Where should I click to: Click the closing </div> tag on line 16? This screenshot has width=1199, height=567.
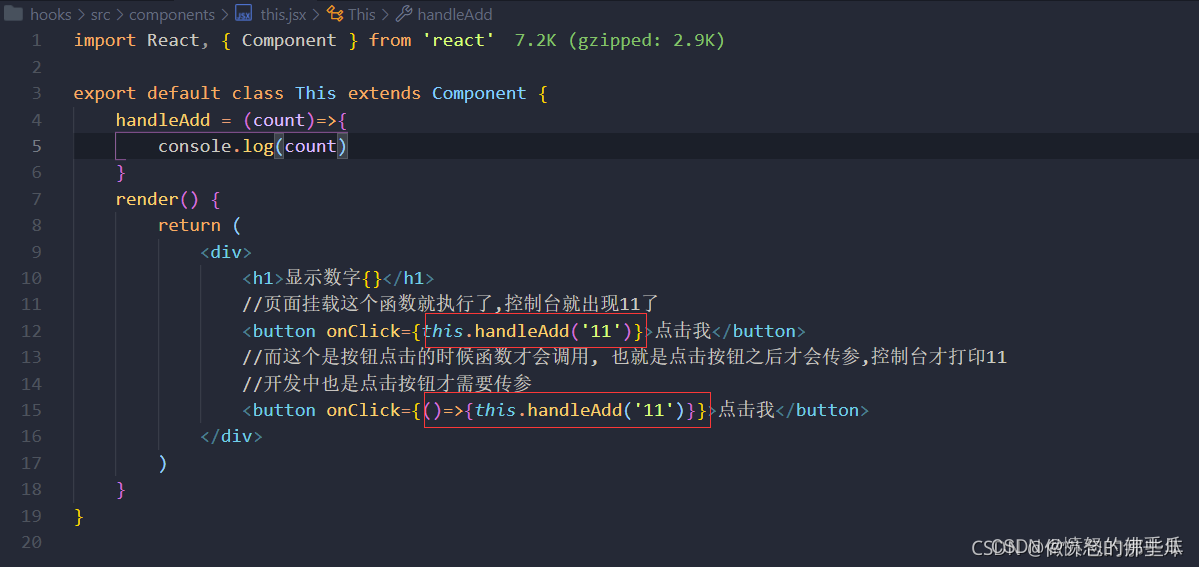(231, 436)
